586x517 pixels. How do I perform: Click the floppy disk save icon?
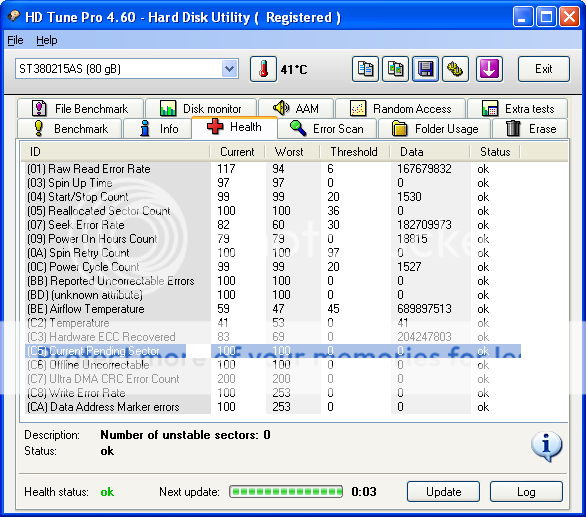(425, 69)
